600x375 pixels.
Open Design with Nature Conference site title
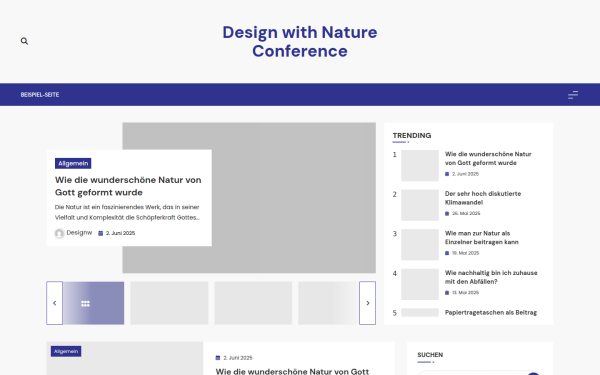tap(300, 41)
